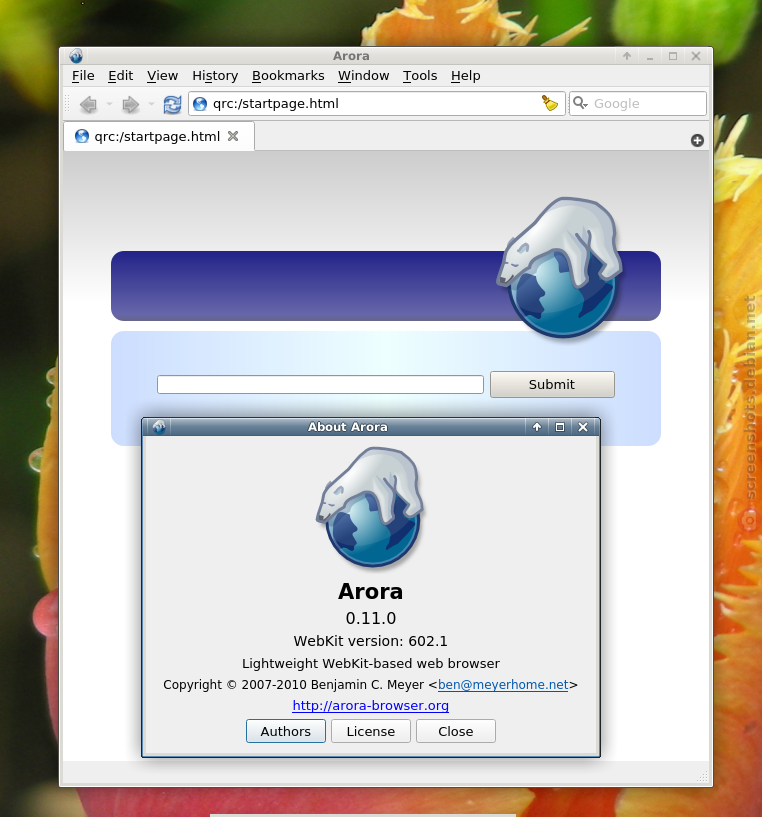Click the 'Lightweight WebKit-based web browser' text
The width and height of the screenshot is (762, 817).
371,663
